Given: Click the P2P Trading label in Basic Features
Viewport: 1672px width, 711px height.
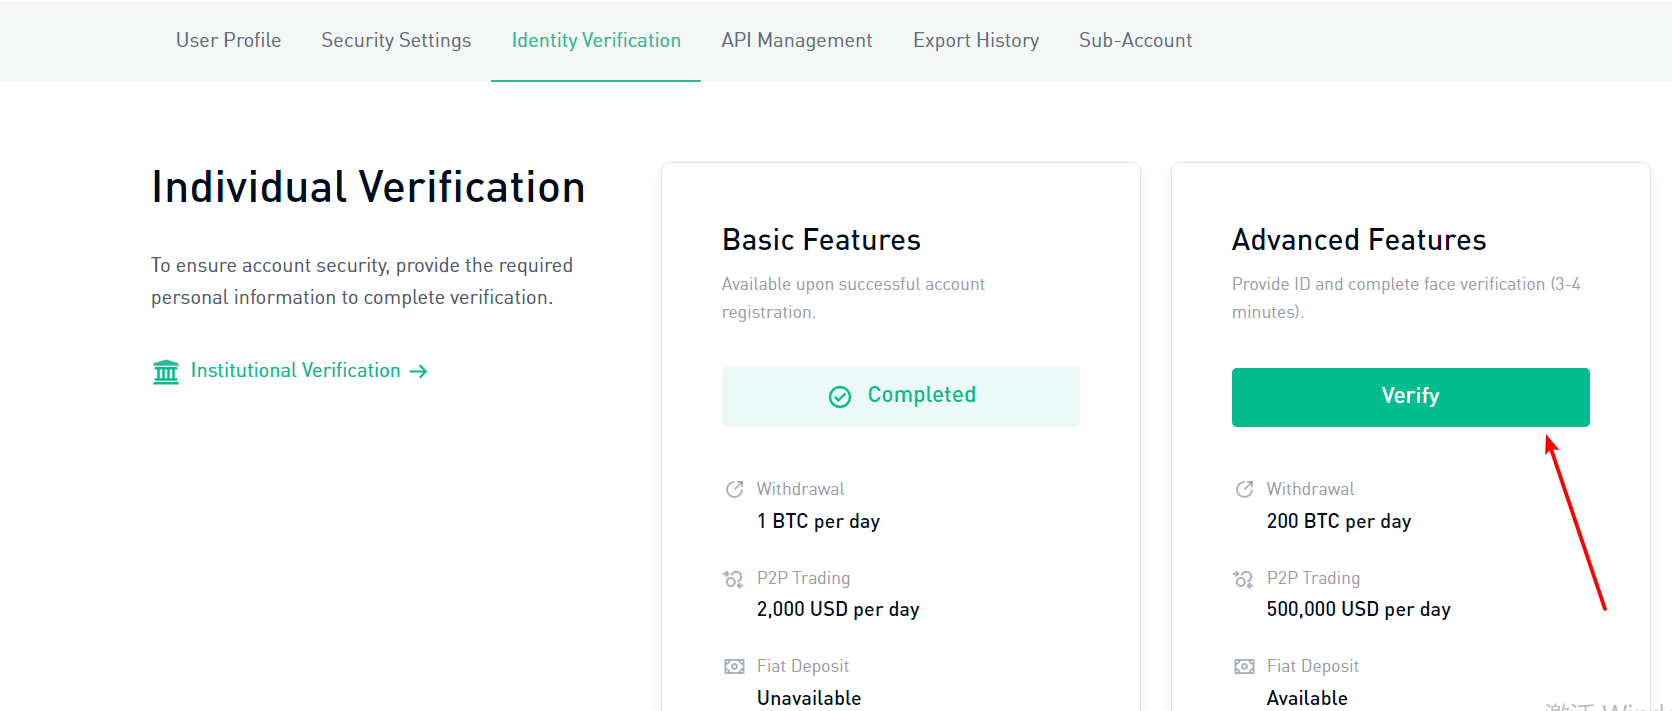Looking at the screenshot, I should click(x=803, y=578).
